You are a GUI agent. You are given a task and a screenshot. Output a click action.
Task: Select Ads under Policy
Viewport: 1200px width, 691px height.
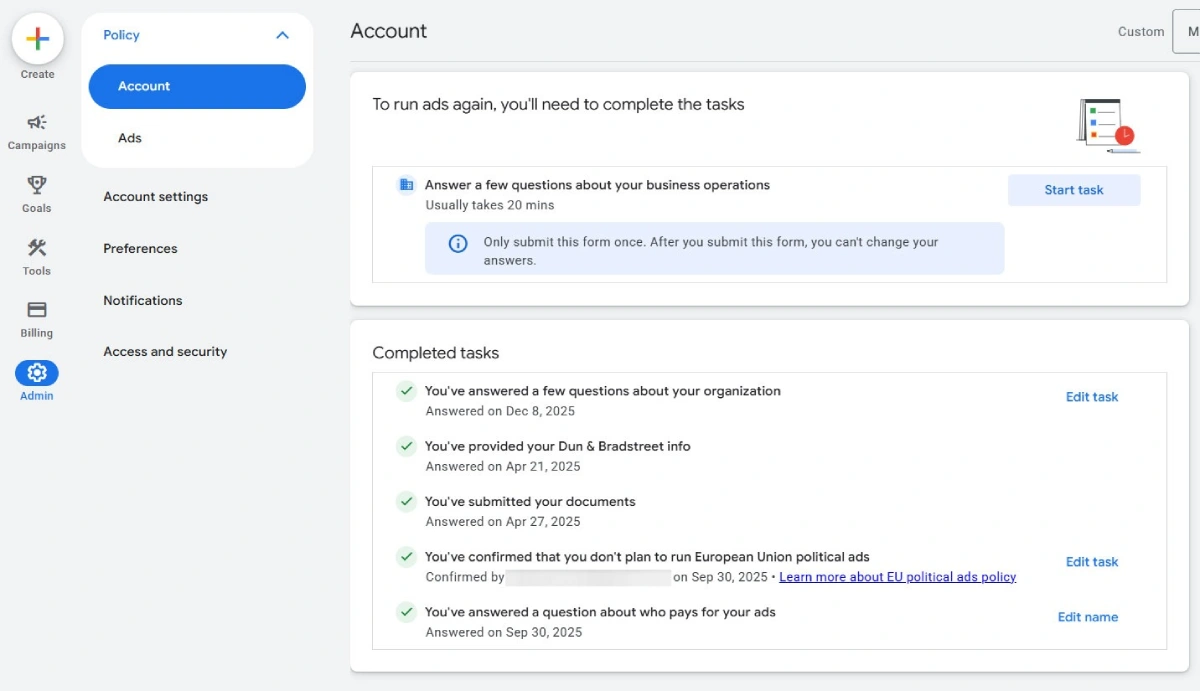coord(130,138)
